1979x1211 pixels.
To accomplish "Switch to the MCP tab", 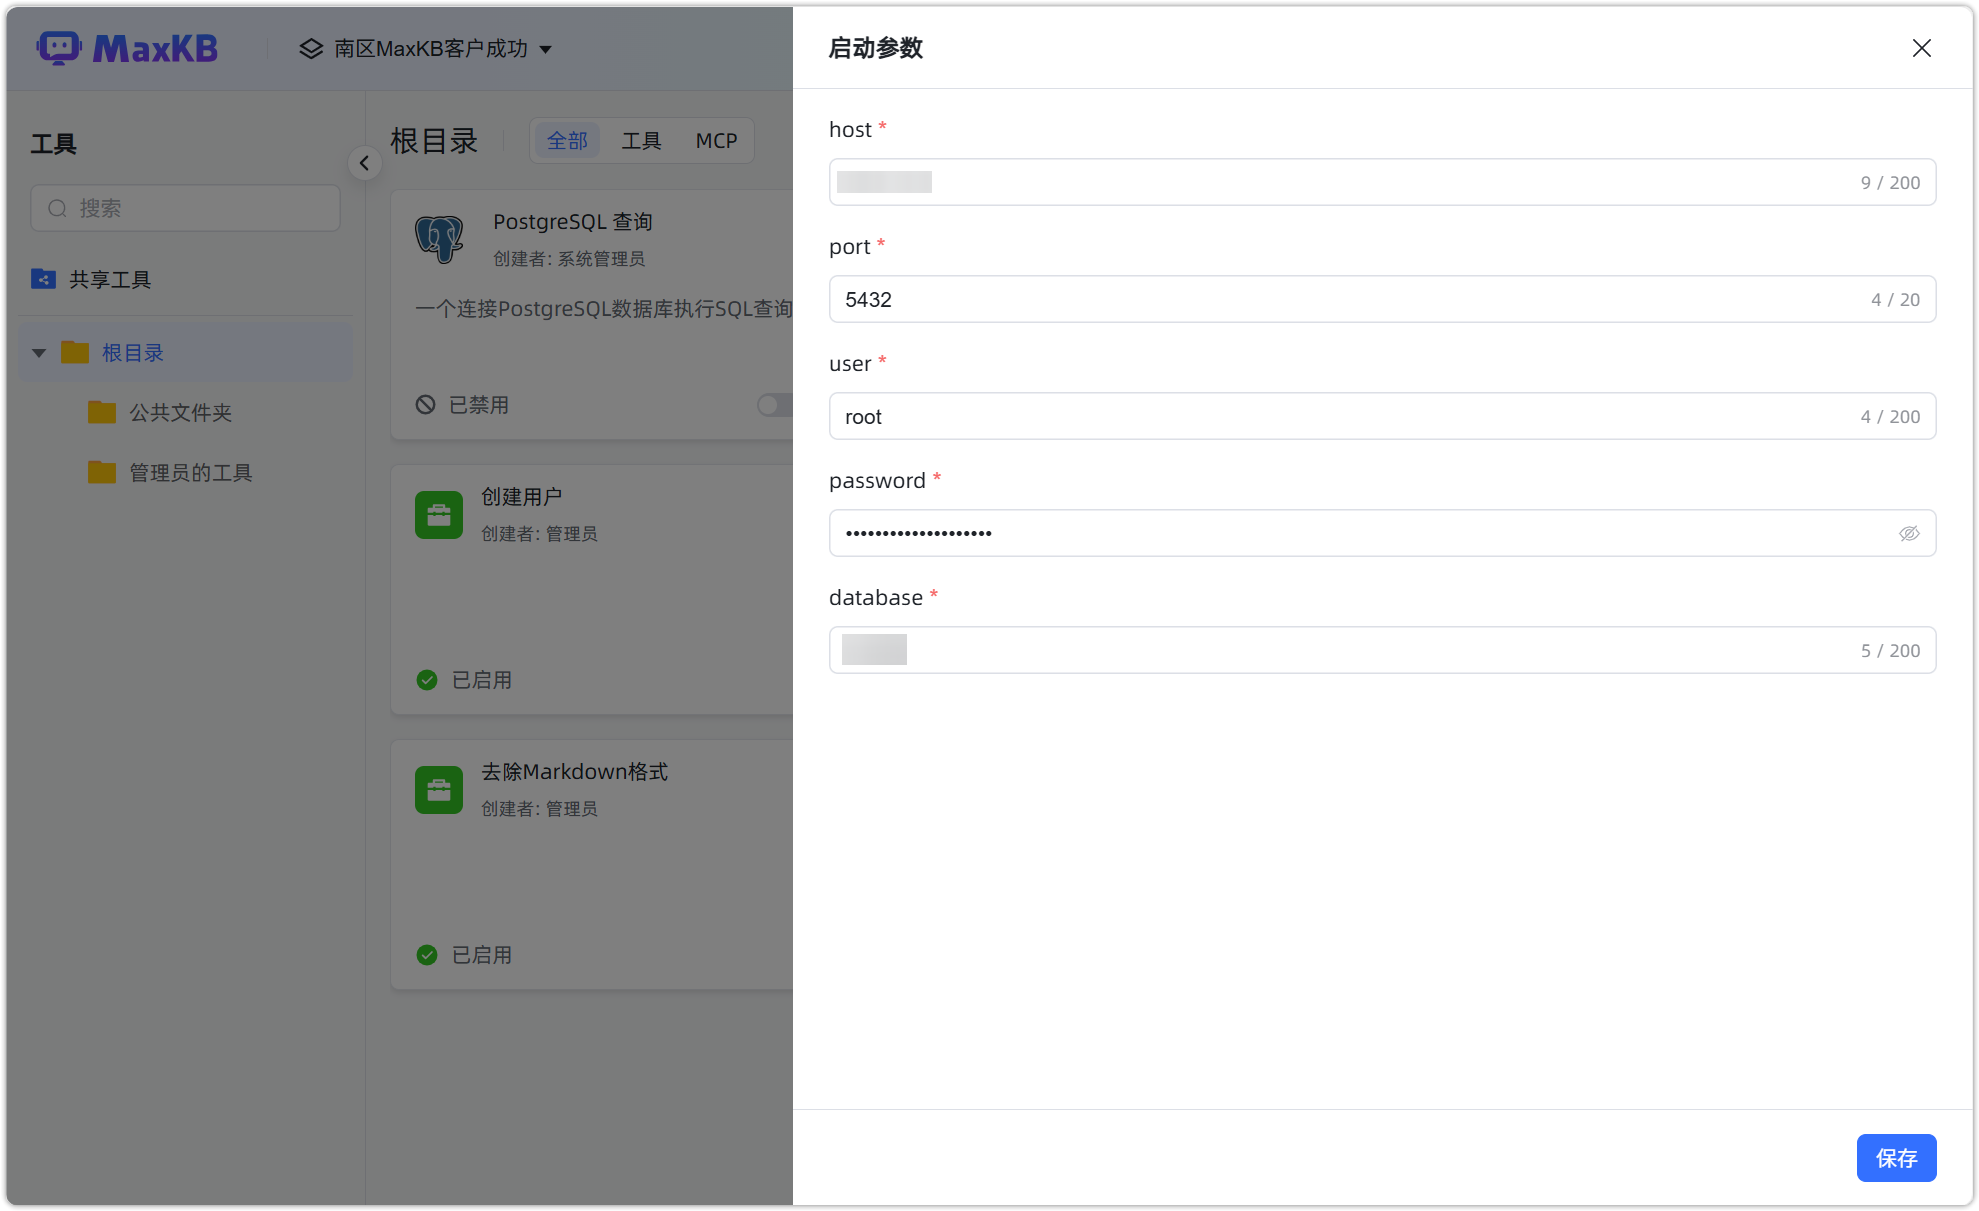I will point(716,140).
